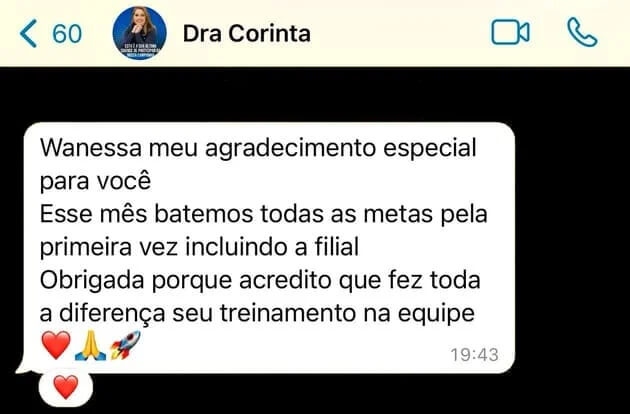This screenshot has height=414, width=630.
Task: Click header space between name and video icon
Action: click(401, 33)
